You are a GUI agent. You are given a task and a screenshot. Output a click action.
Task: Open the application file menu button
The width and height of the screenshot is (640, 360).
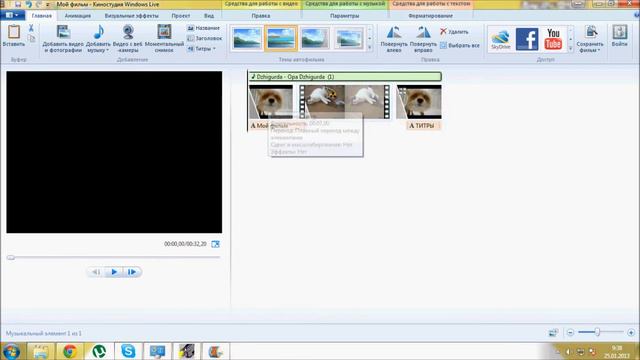12,16
